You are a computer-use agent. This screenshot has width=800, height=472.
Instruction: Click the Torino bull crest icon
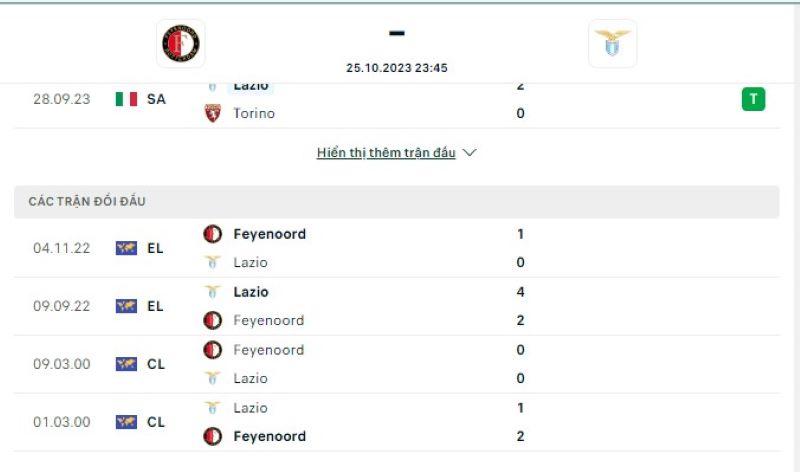pyautogui.click(x=213, y=113)
